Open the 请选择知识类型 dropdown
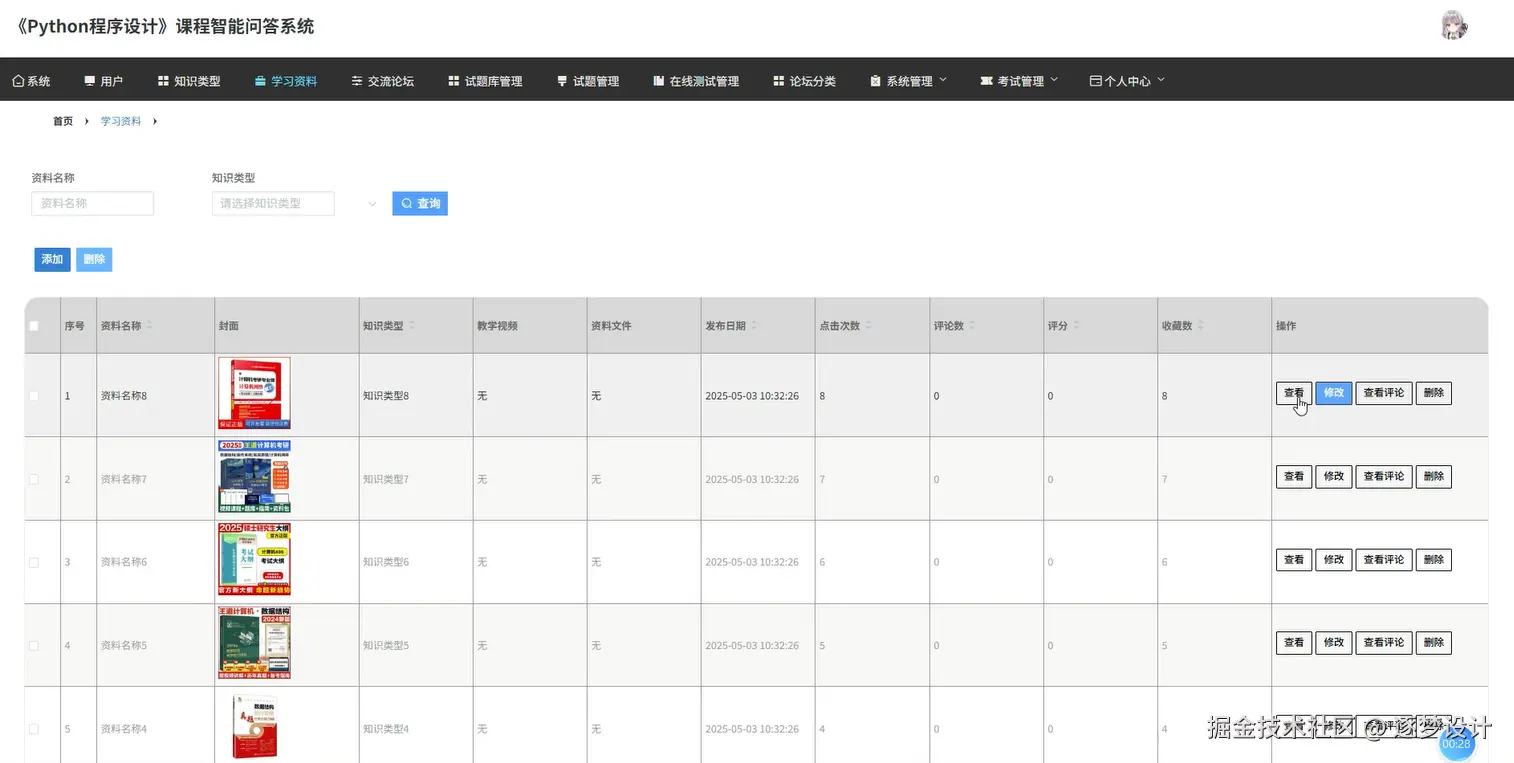1514x763 pixels. (x=273, y=203)
